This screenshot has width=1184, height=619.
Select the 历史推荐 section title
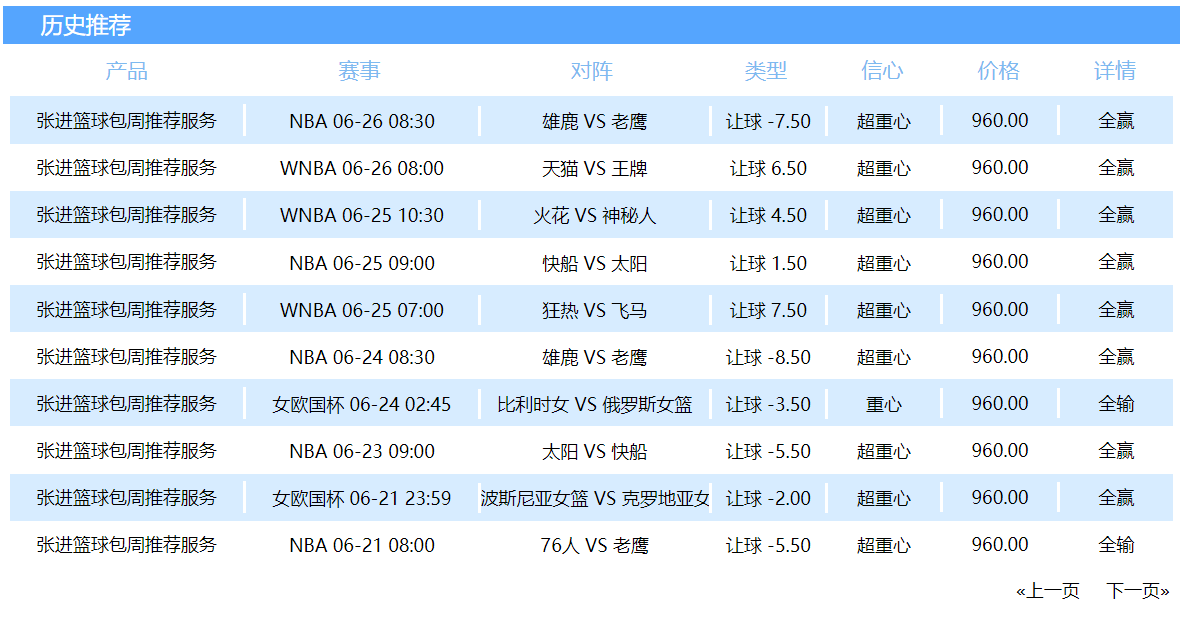coord(85,26)
